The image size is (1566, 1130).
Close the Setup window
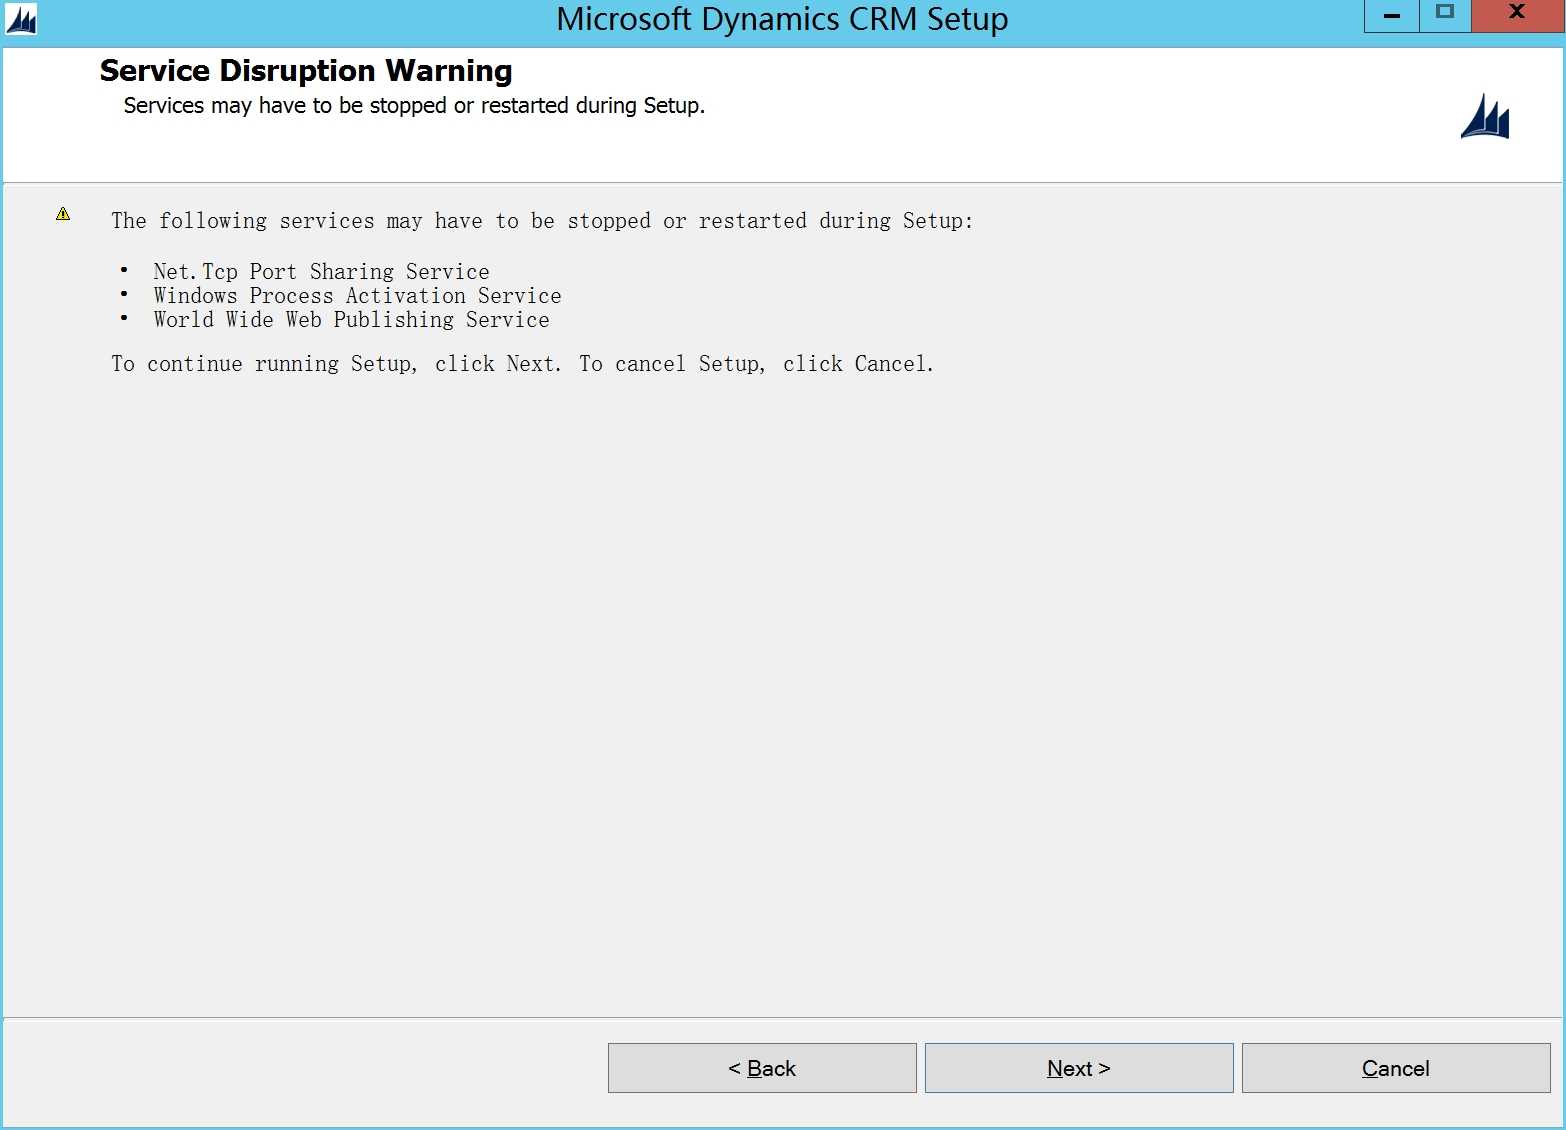[1517, 15]
